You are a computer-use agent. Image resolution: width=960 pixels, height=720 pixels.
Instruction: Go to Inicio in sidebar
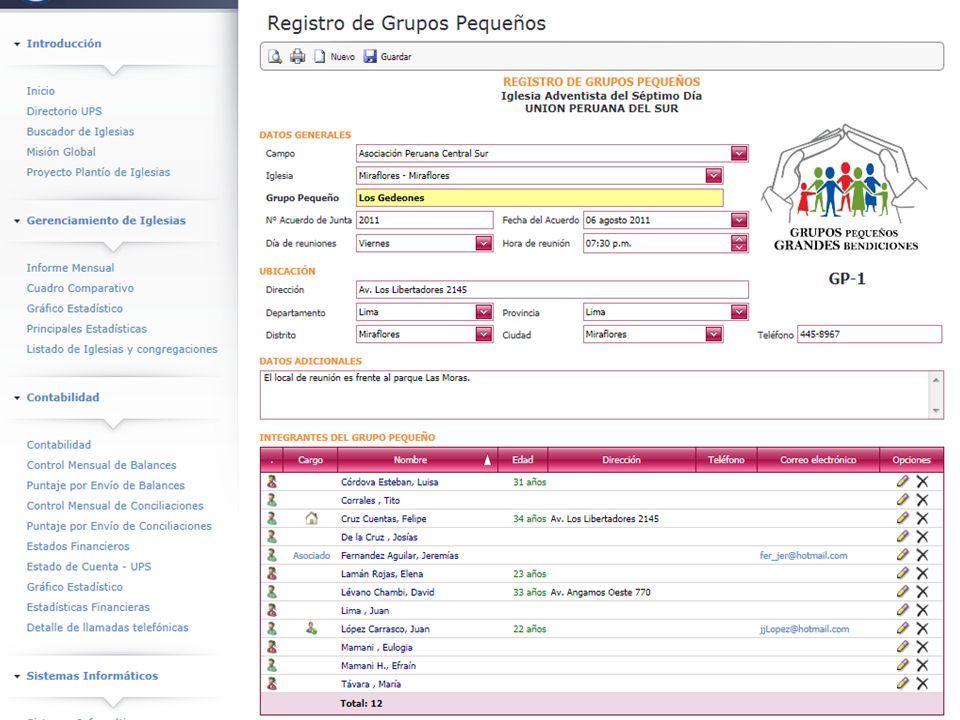(x=40, y=91)
